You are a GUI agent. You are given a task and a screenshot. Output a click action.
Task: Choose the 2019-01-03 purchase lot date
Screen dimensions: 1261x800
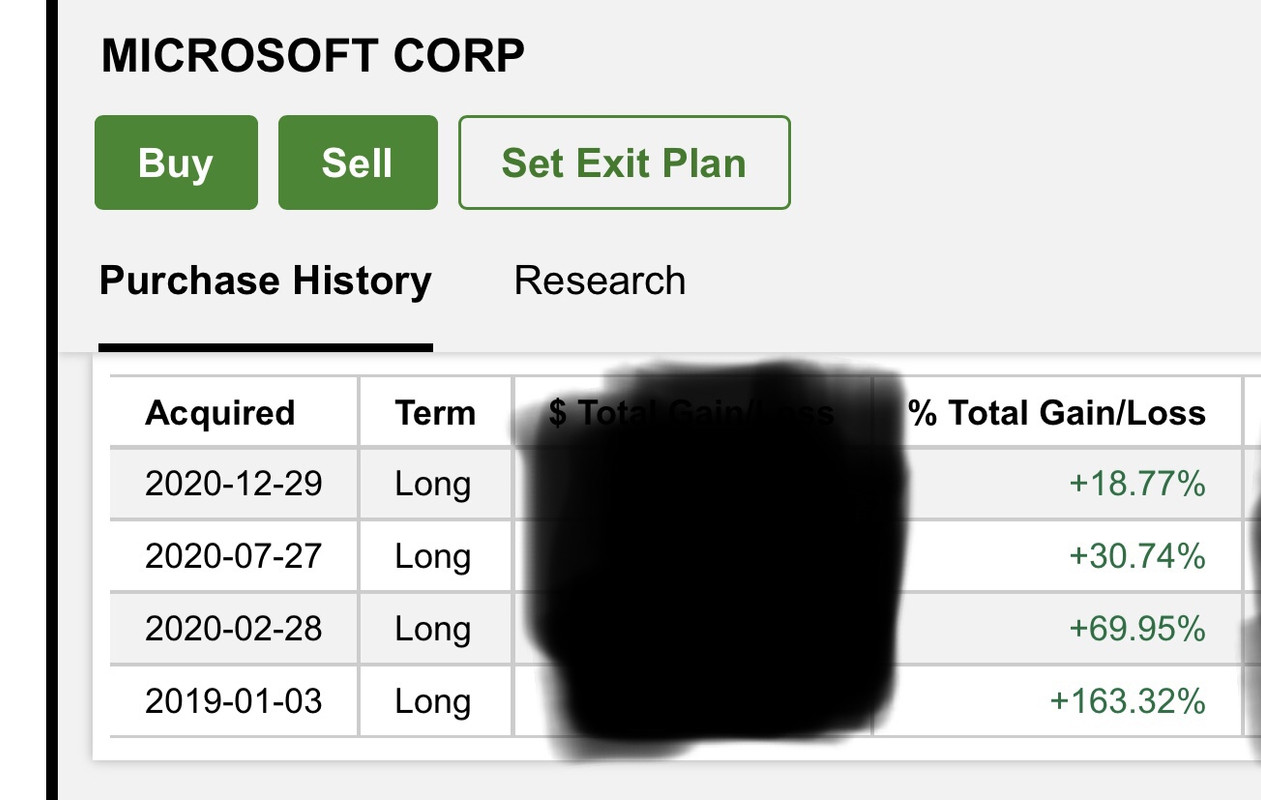[234, 701]
